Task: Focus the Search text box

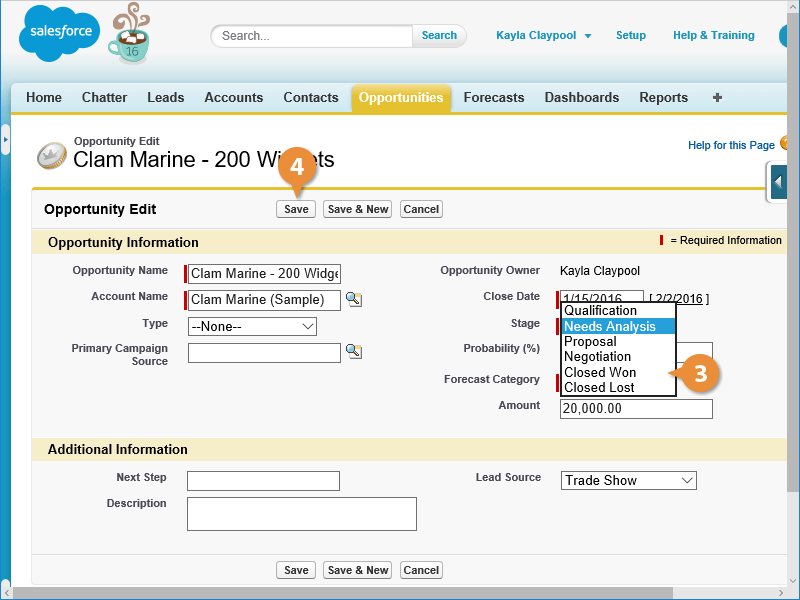Action: 314,36
